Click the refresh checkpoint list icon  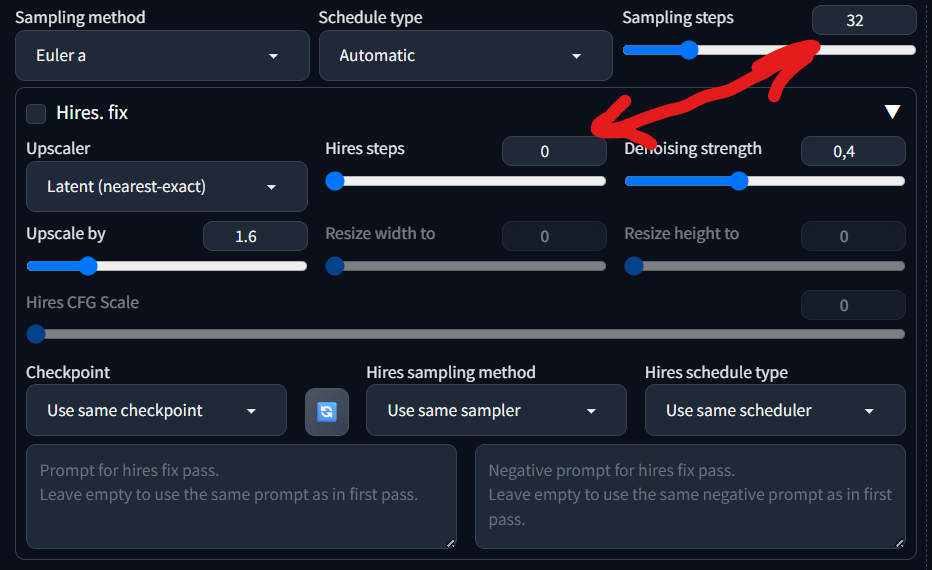tap(327, 411)
